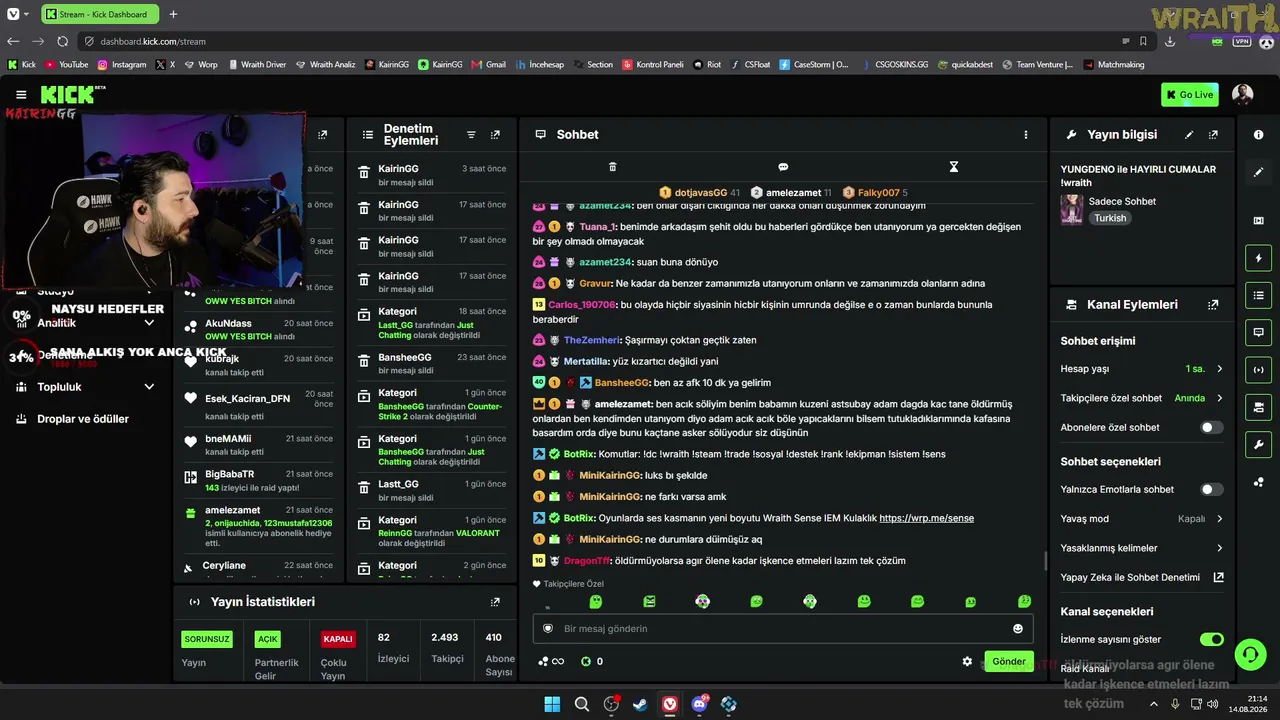Open the CSFloat bookmark
The image size is (1280, 720).
point(750,65)
